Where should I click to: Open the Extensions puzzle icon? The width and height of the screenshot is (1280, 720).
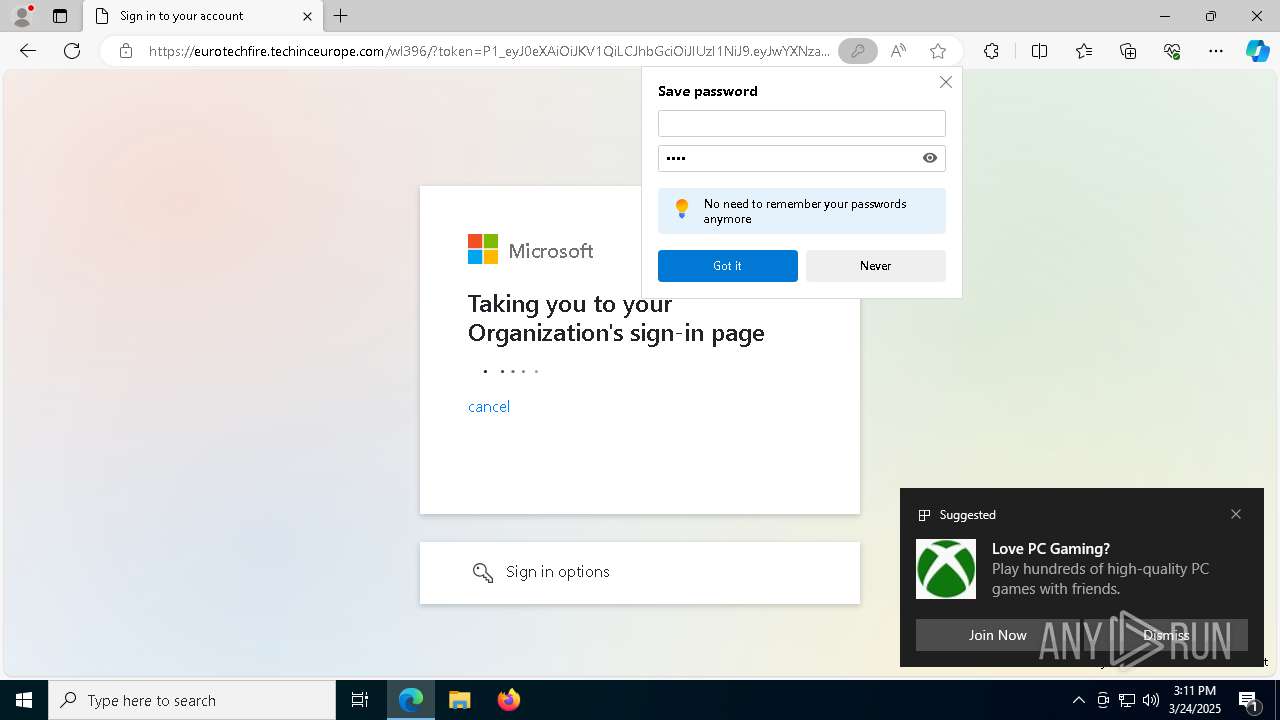coord(991,51)
